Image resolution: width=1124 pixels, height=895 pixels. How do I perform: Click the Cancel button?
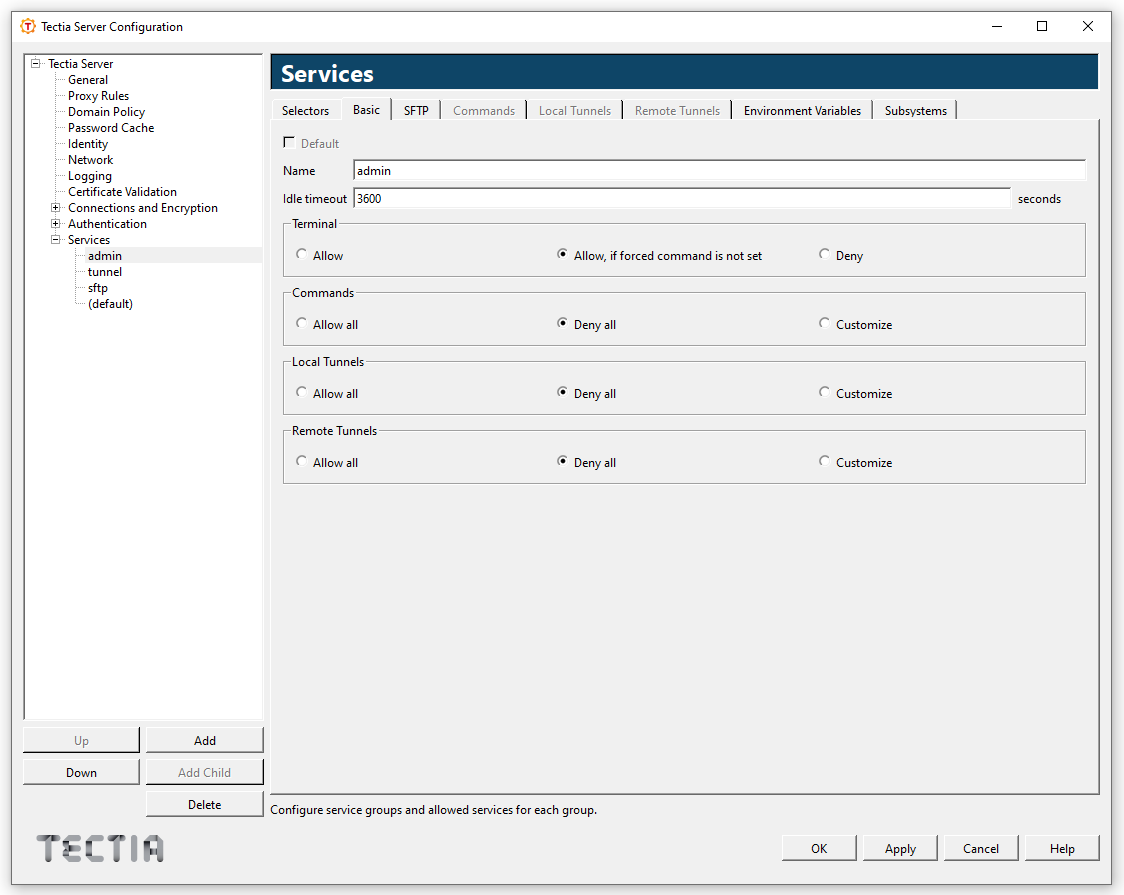981,848
